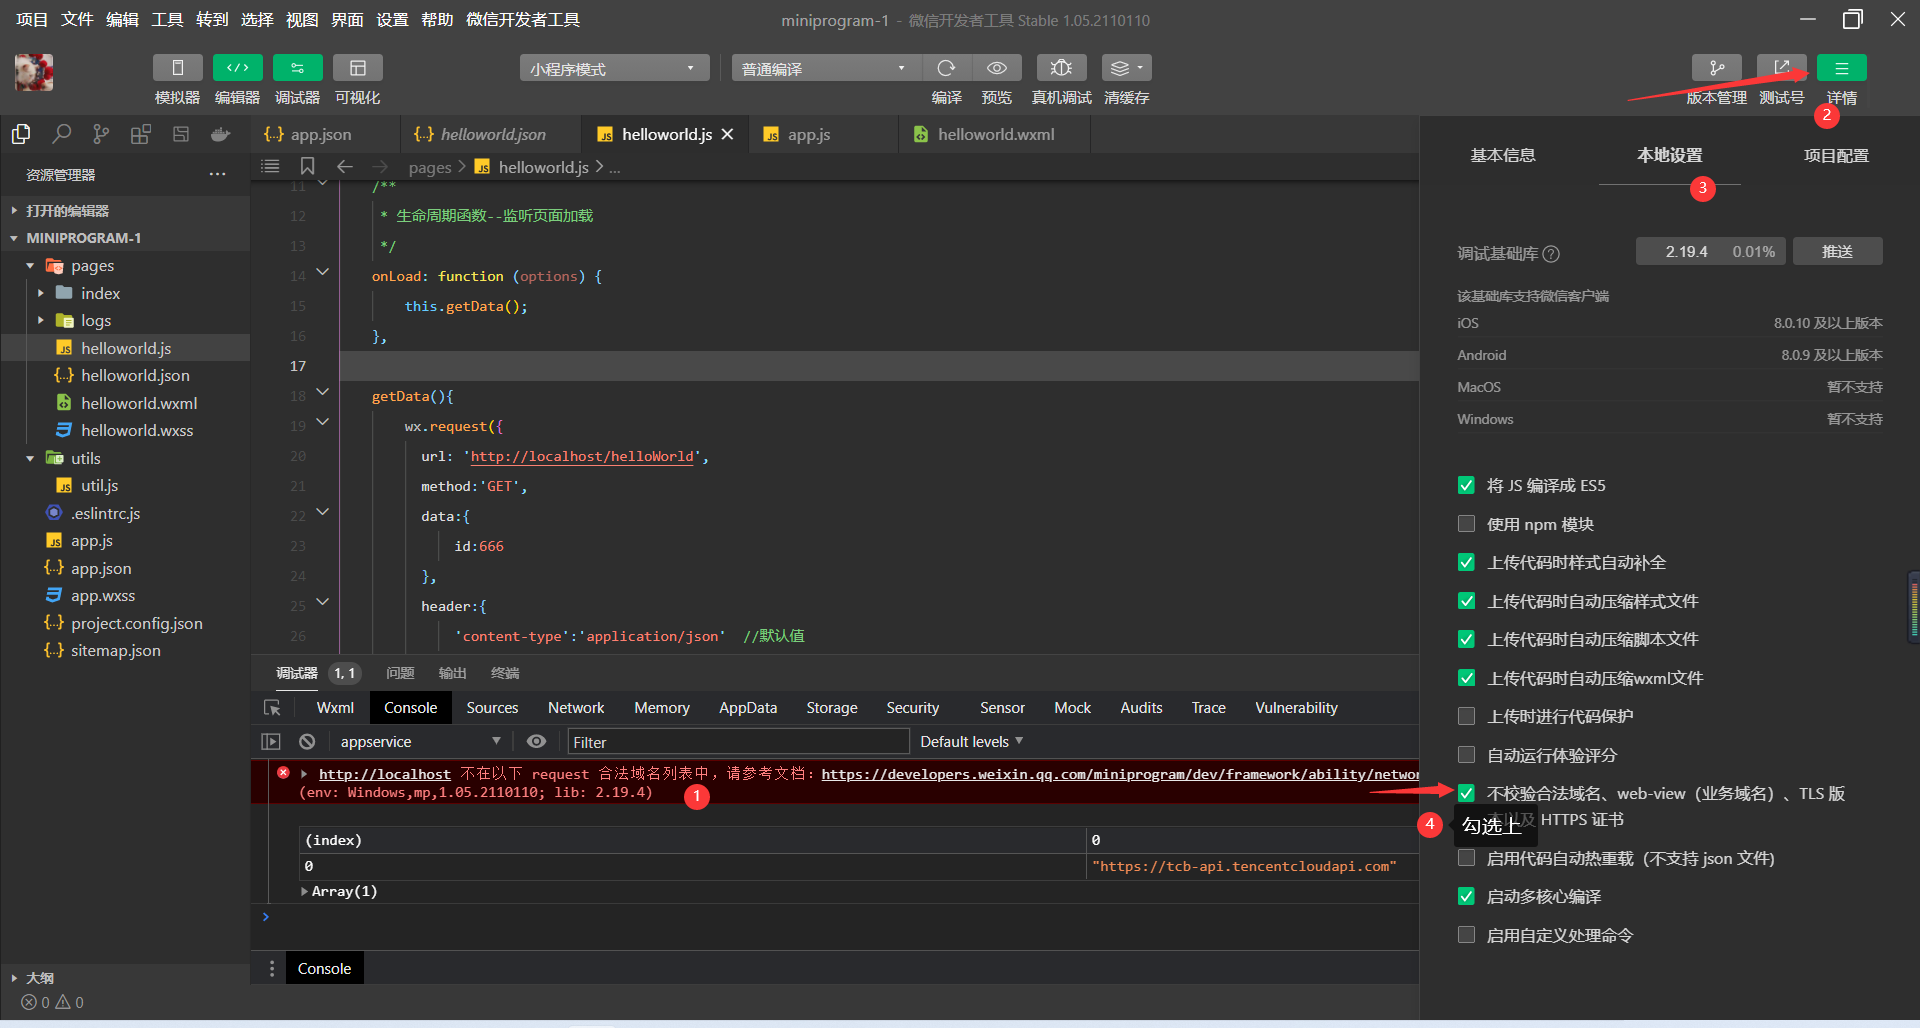Click the sidebar layout icon next to extensions
The height and width of the screenshot is (1028, 1920).
pos(181,134)
